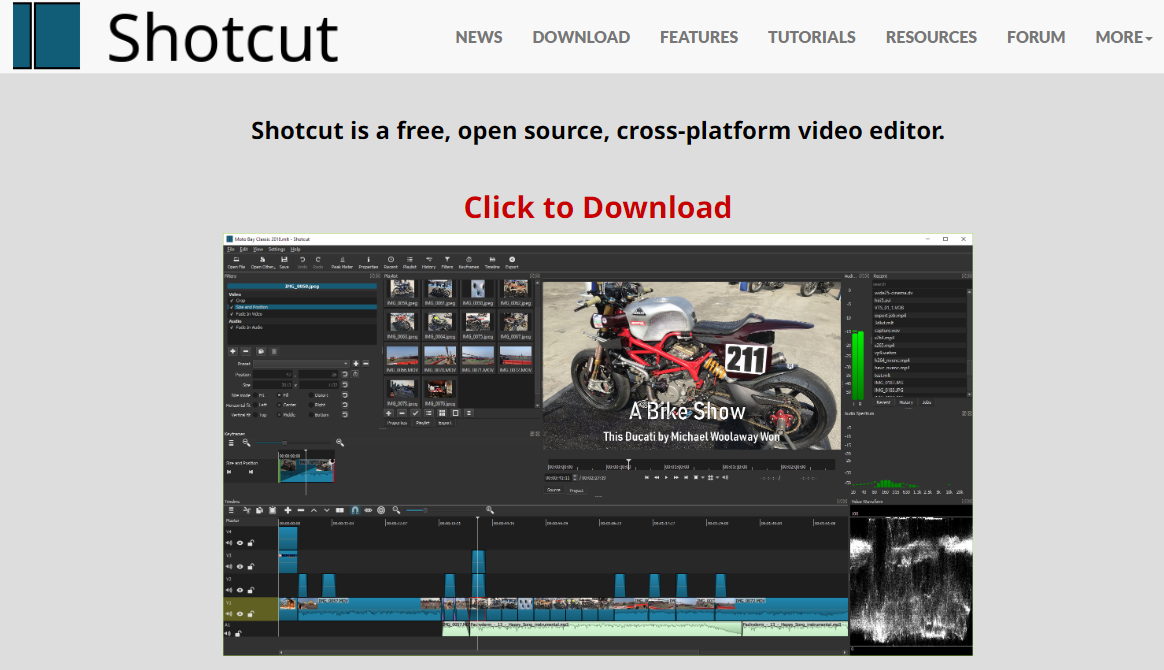Open the timeline hamburger menu icon
Screen dimensions: 1164x670
231,510
